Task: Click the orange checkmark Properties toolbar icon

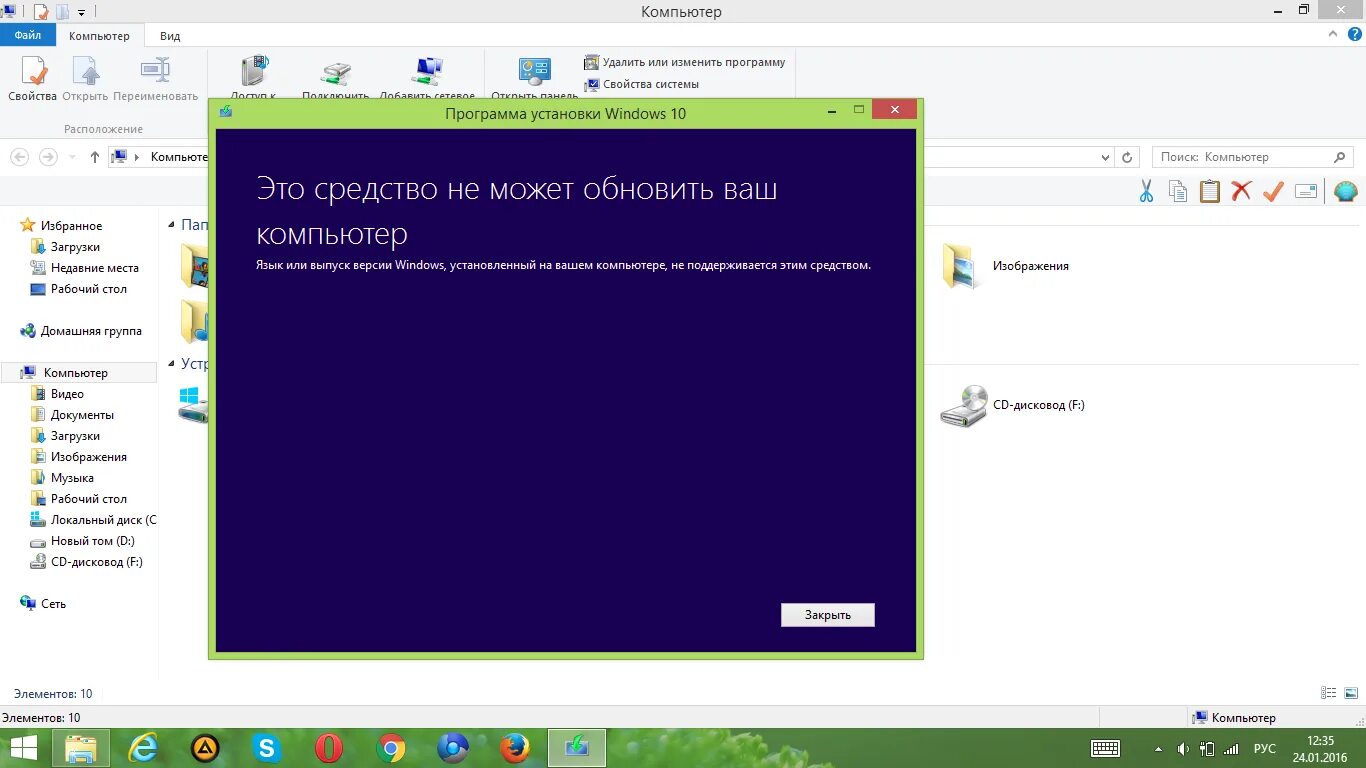Action: pos(1273,191)
